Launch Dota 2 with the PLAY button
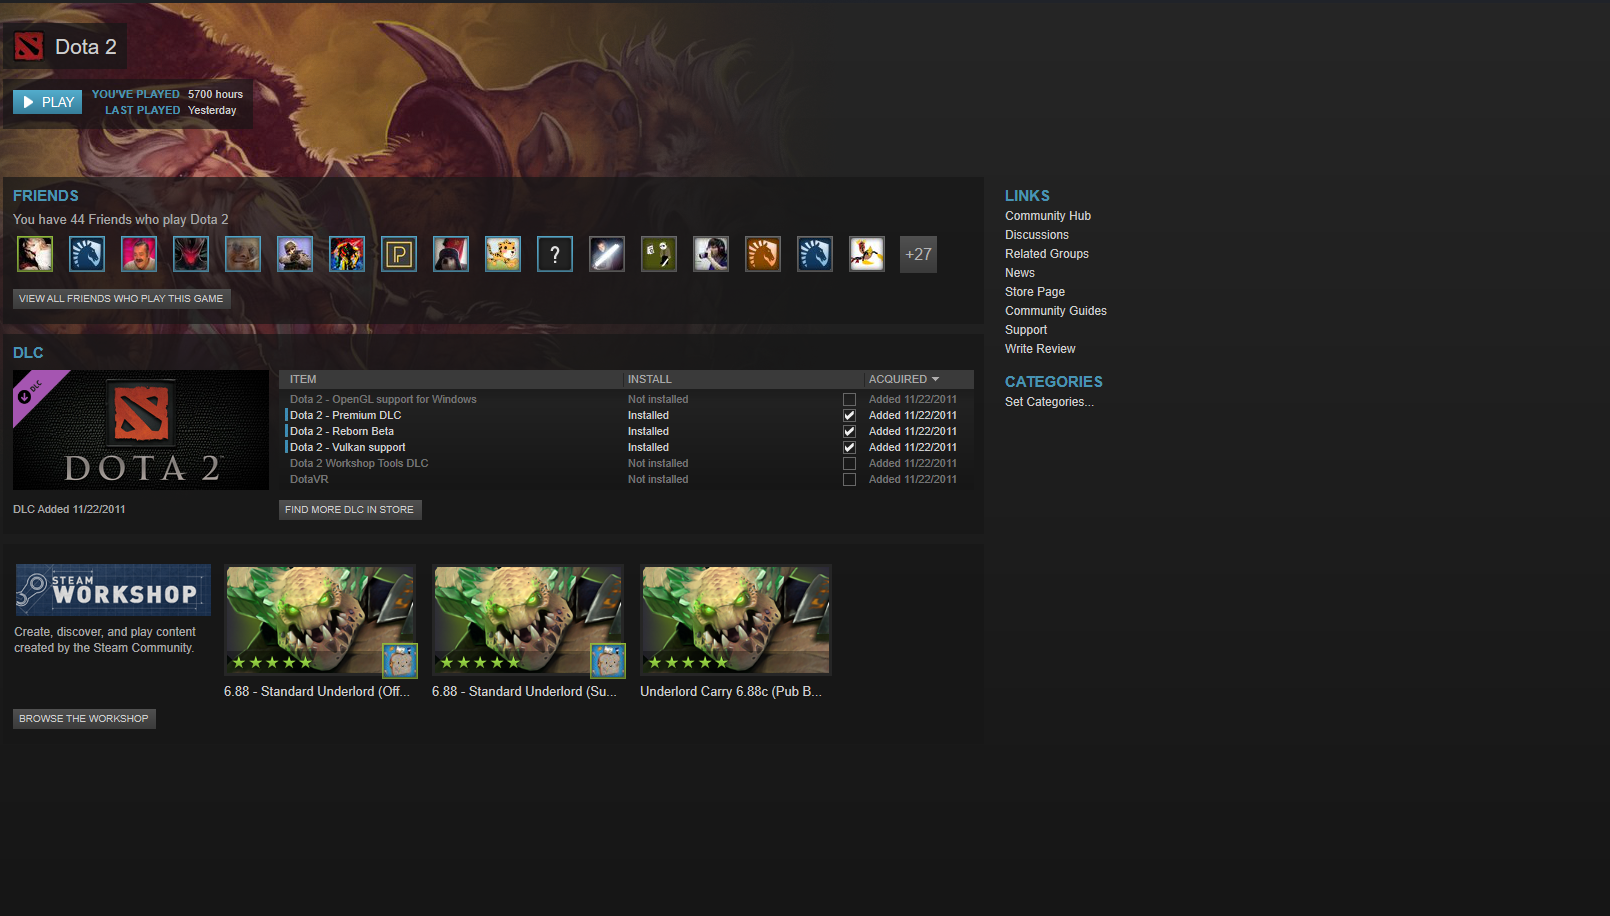Image resolution: width=1610 pixels, height=916 pixels. 48,102
